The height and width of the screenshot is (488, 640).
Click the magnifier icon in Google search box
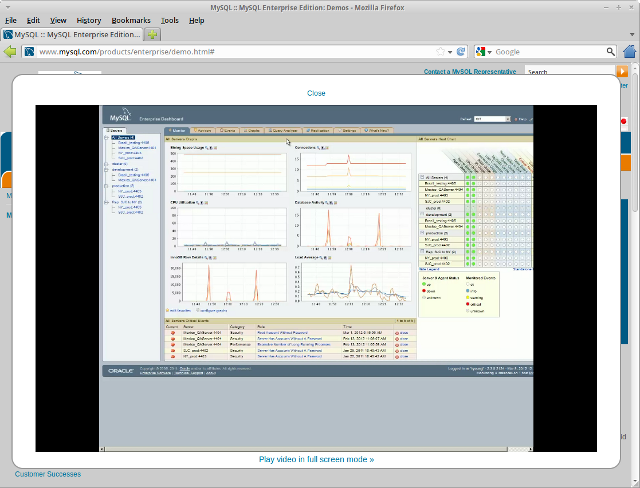click(610, 51)
